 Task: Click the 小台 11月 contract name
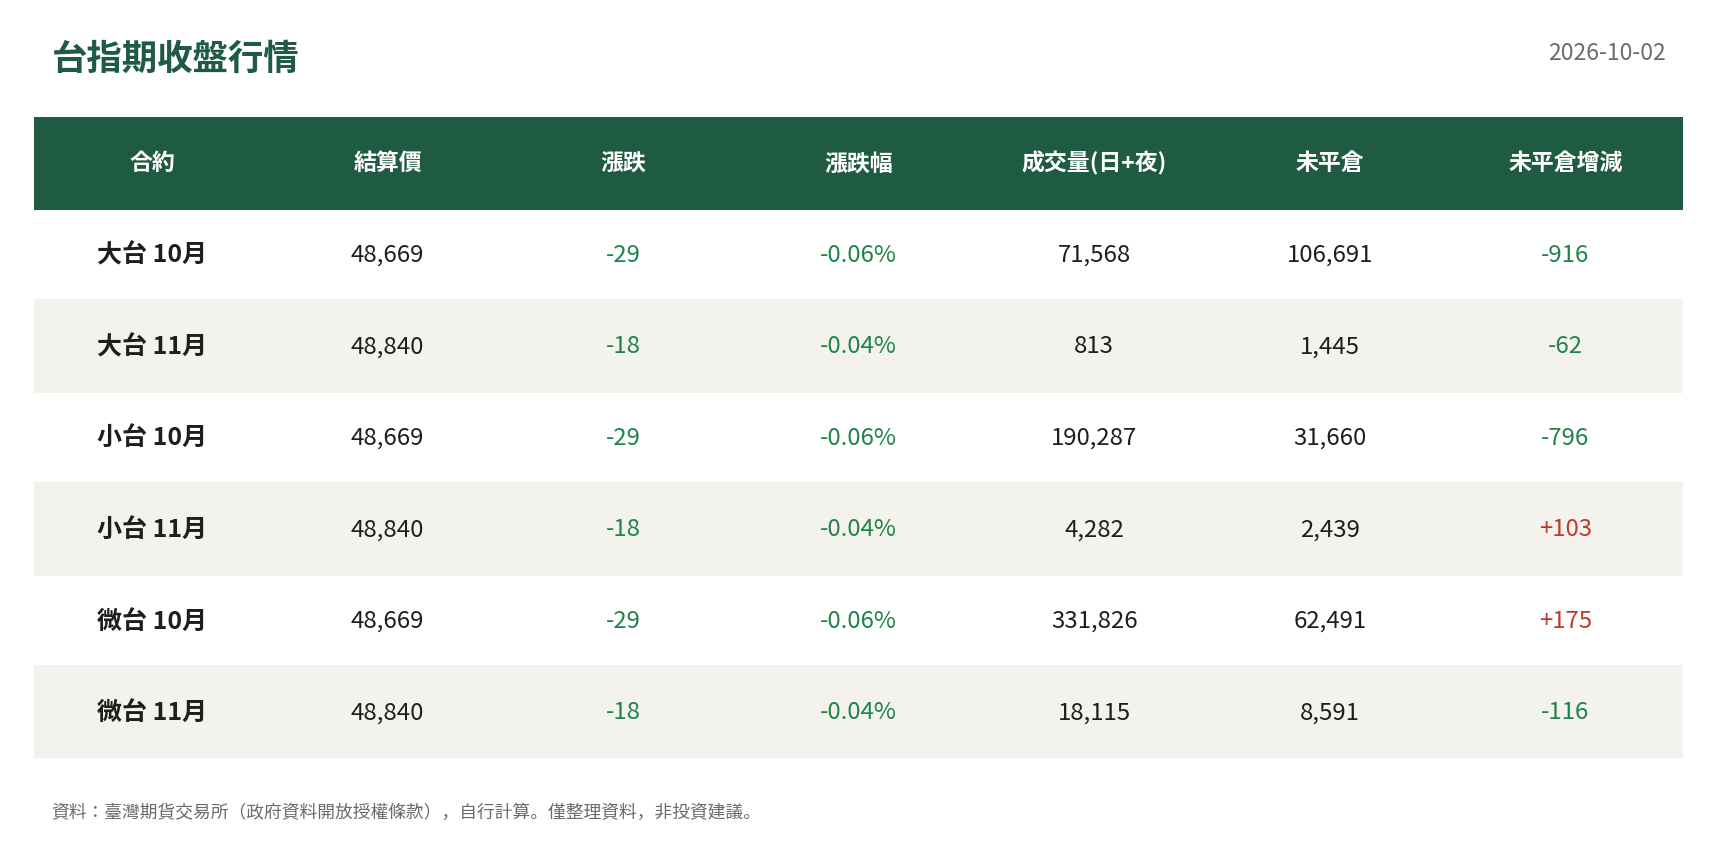point(151,529)
